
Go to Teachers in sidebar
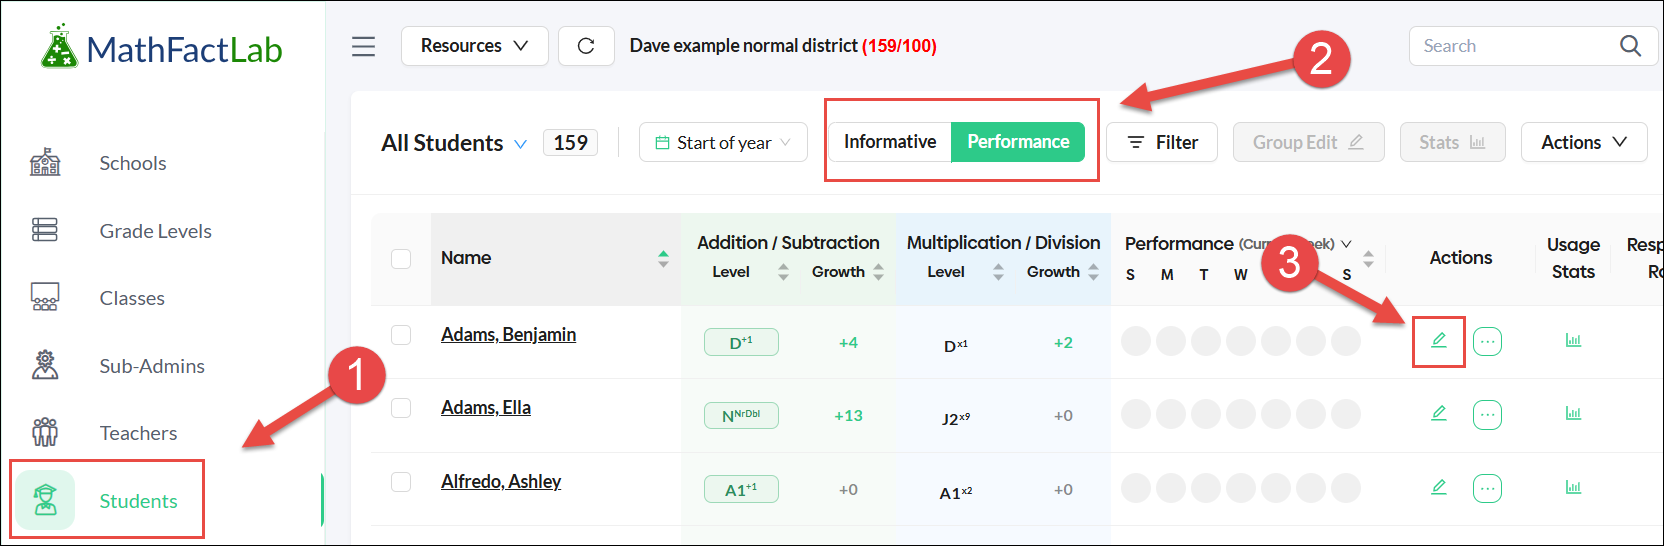click(x=138, y=433)
